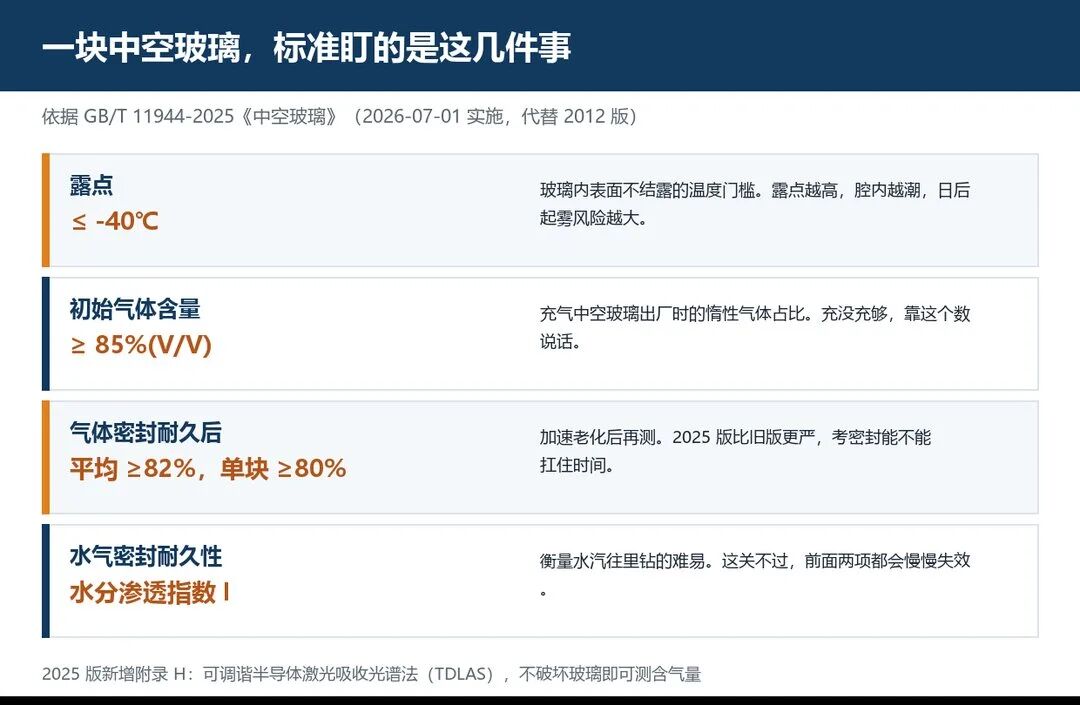Select the subtitle citing GB/T 11944-2025《中空玻璃》
Image resolution: width=1080 pixels, height=705 pixels.
[339, 116]
